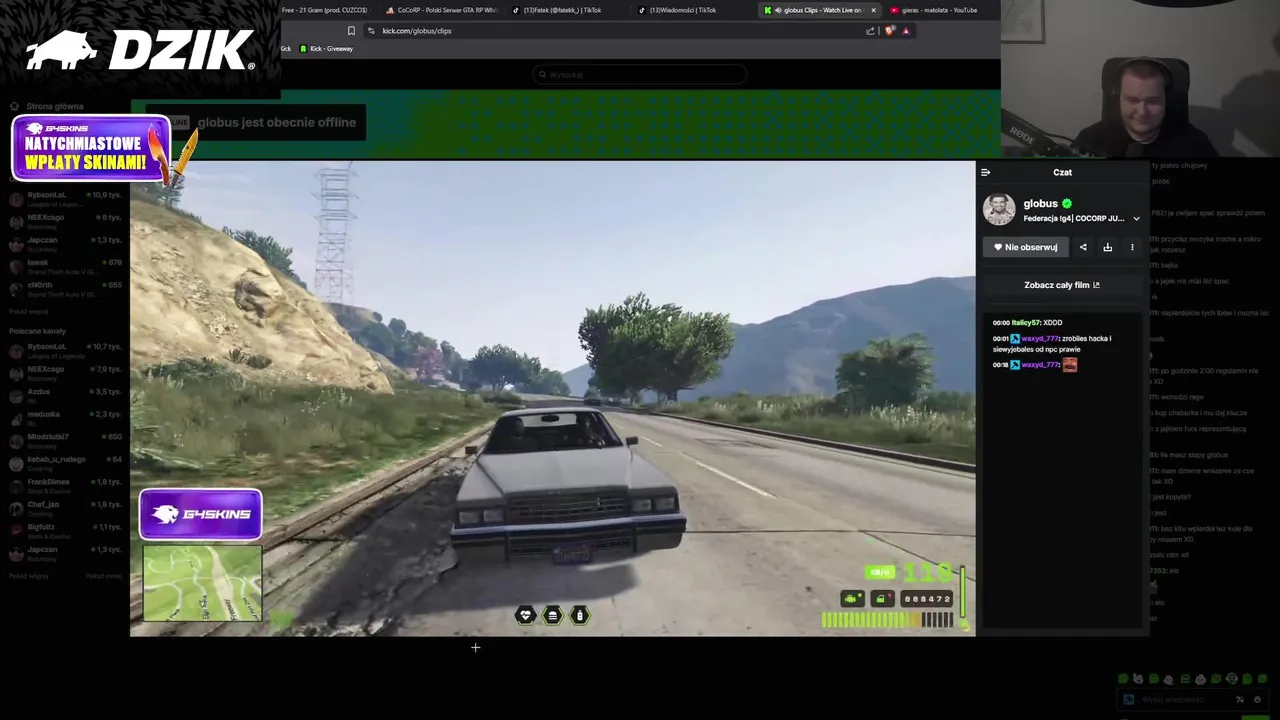Switch to gieras - małolata YouTube tab

click(x=940, y=10)
